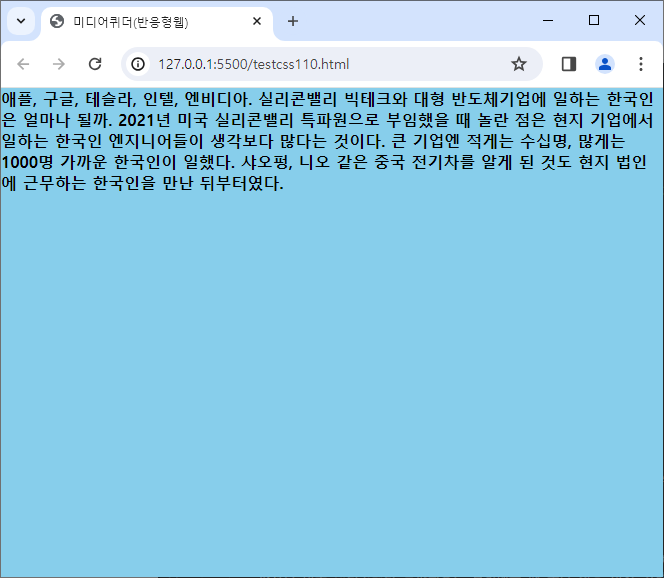Toggle the browser side panel
The height and width of the screenshot is (578, 664).
(x=569, y=64)
